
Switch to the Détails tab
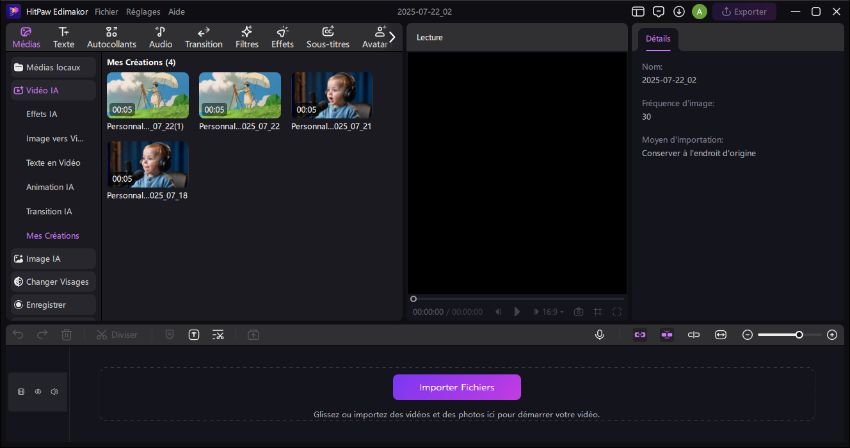(x=658, y=39)
